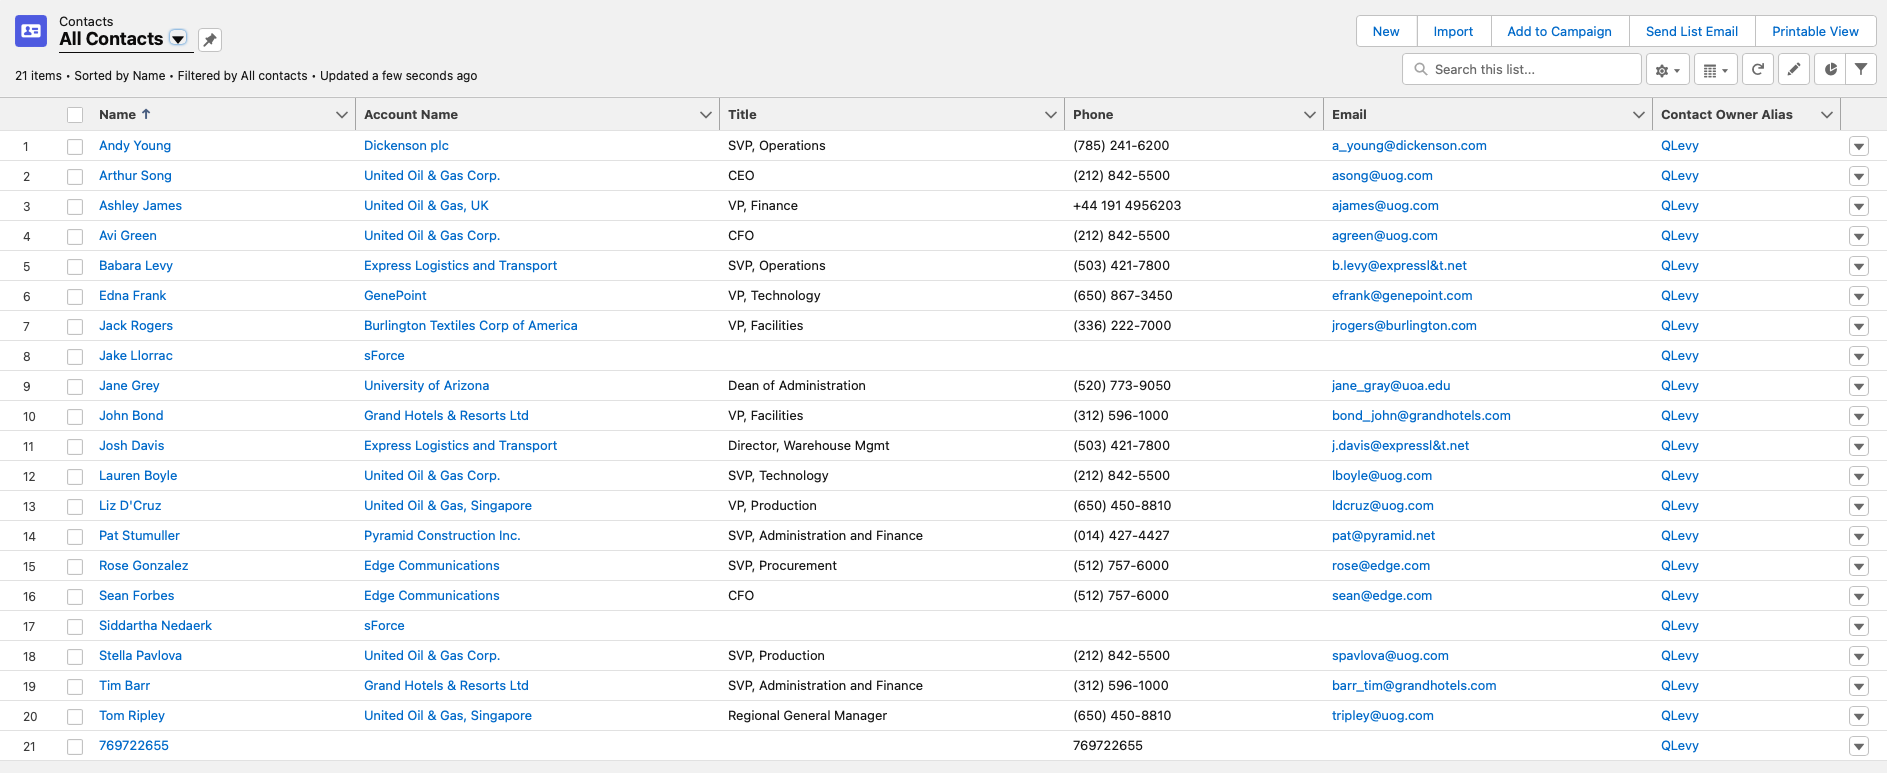Show the charts panel icon
The image size is (1887, 773).
(1830, 69)
